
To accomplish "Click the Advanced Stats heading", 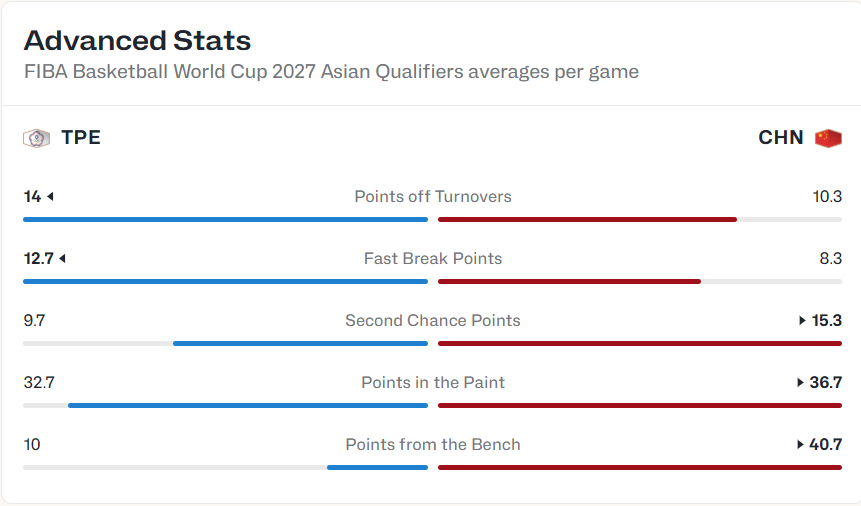I will point(137,41).
